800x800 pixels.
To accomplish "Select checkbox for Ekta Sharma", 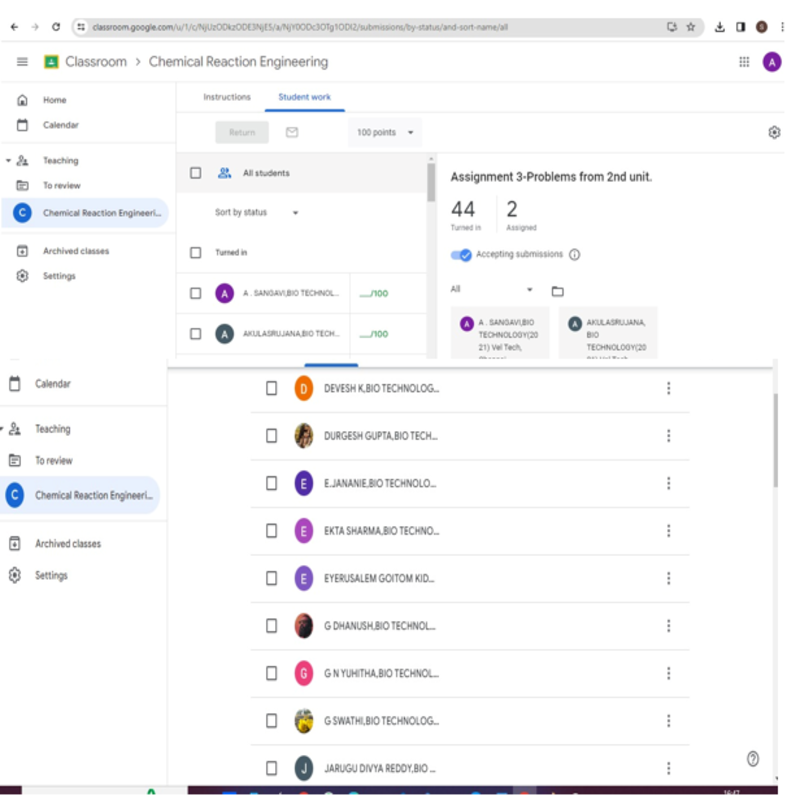I will point(271,531).
